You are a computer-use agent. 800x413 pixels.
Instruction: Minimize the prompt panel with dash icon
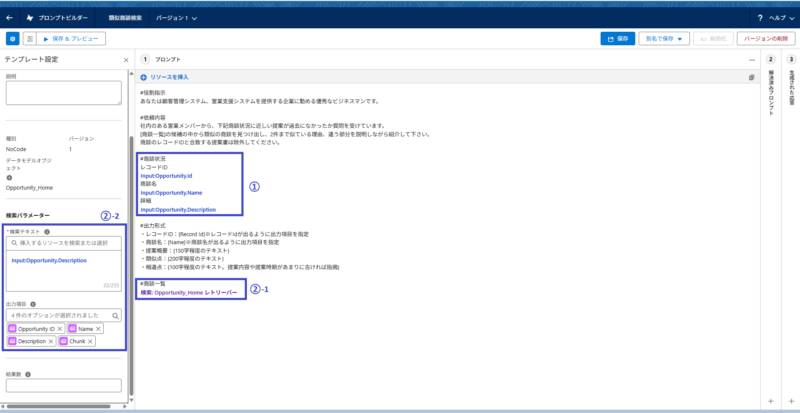pos(751,60)
